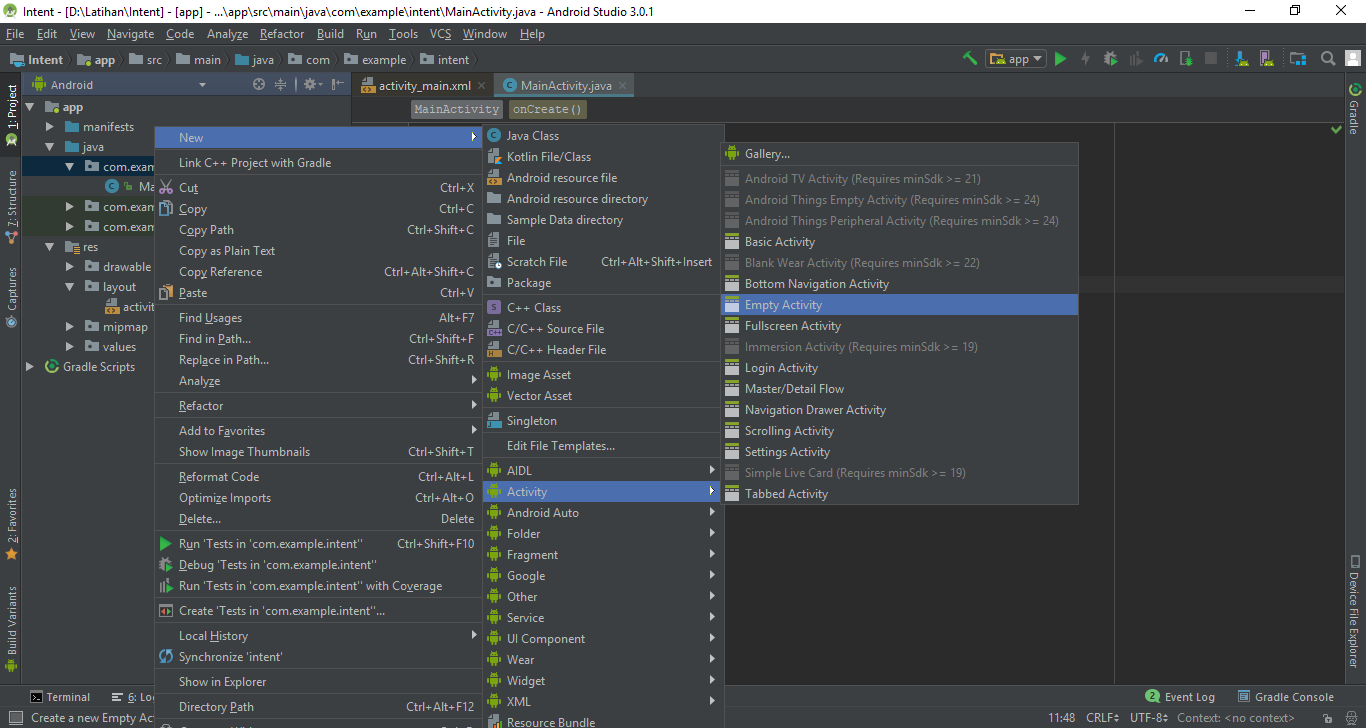The height and width of the screenshot is (728, 1366).
Task: Toggle the Device File Explorer side button
Action: coord(1354,612)
